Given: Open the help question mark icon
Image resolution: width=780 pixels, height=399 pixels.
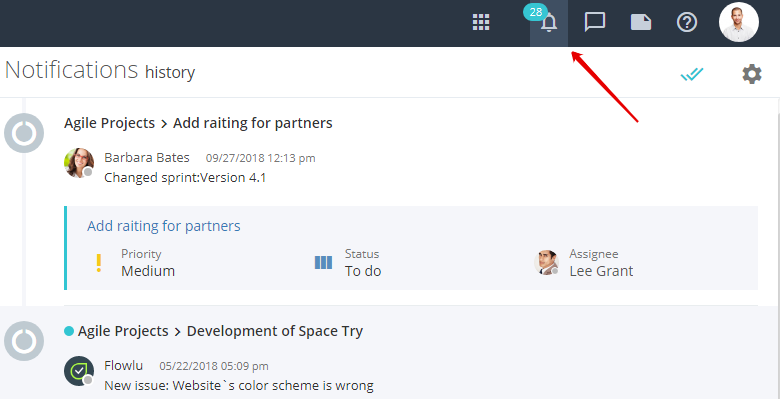Looking at the screenshot, I should 687,22.
